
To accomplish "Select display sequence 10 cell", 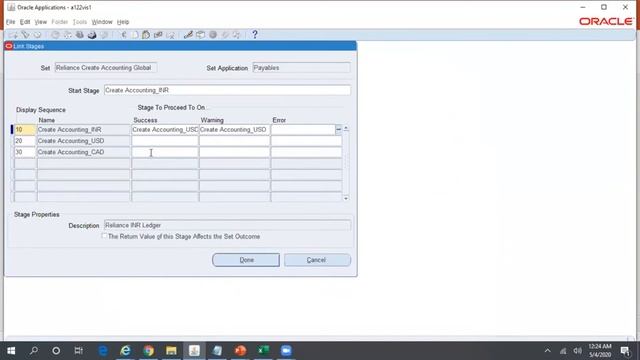I will pos(25,129).
